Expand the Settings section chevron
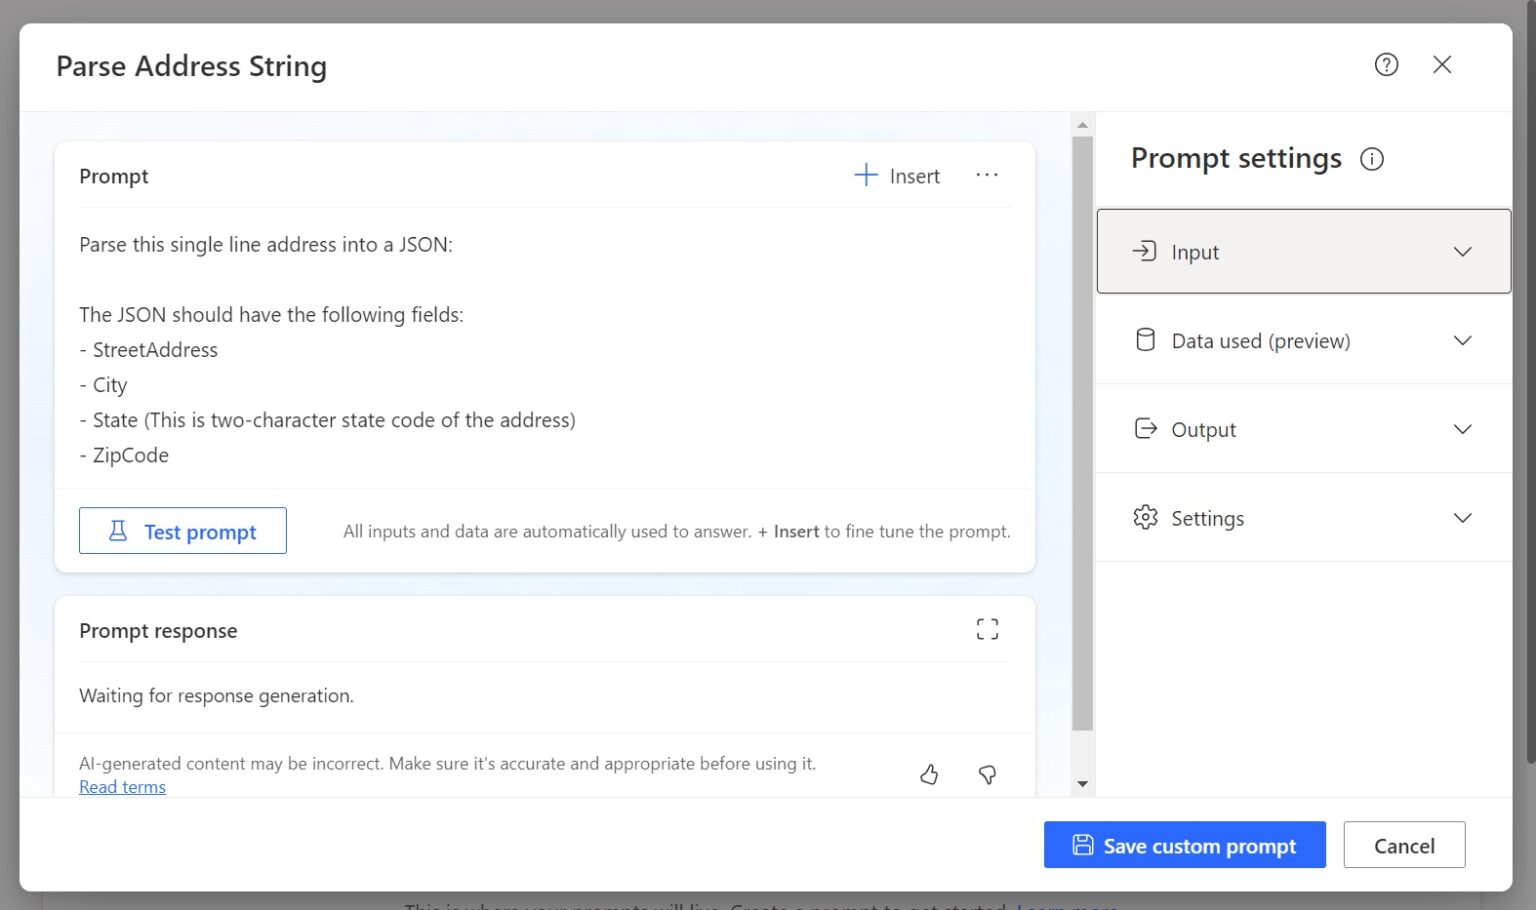The image size is (1536, 910). pyautogui.click(x=1462, y=518)
